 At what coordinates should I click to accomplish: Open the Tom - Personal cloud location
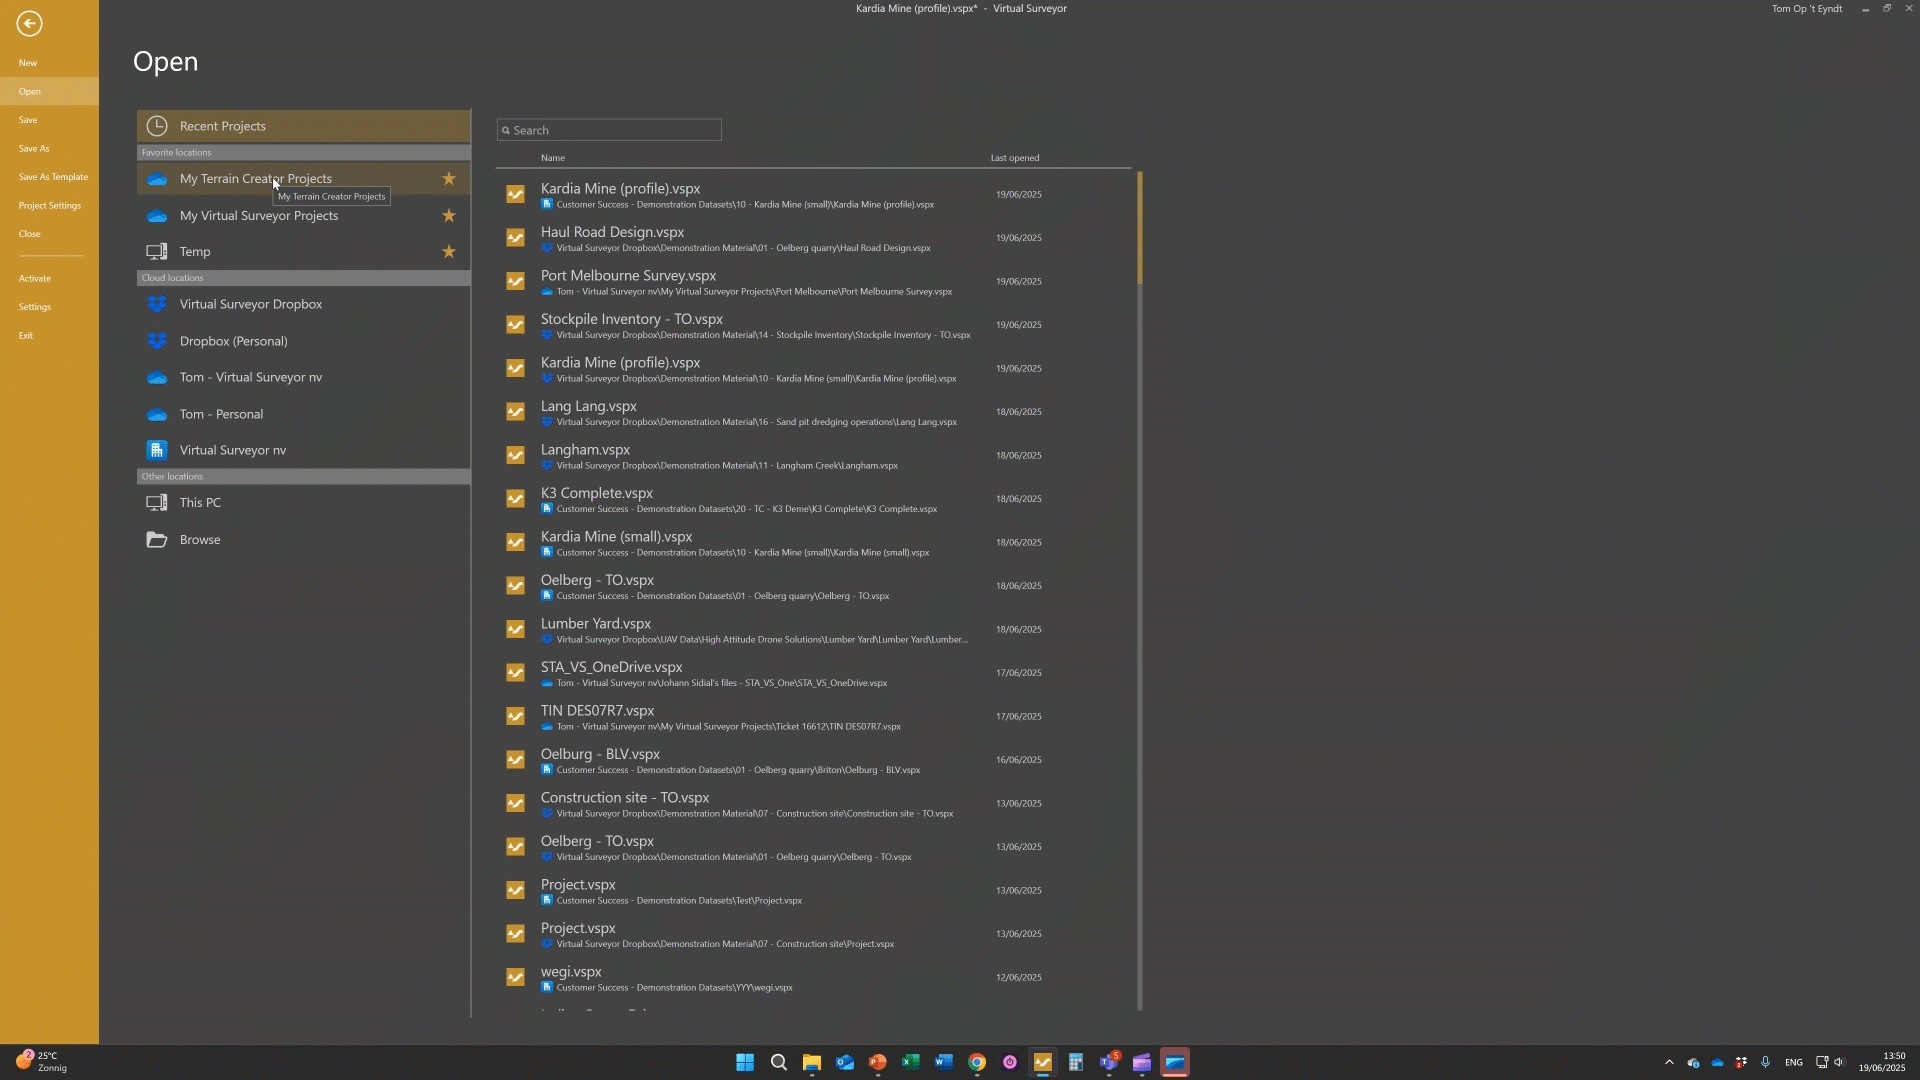coord(303,414)
